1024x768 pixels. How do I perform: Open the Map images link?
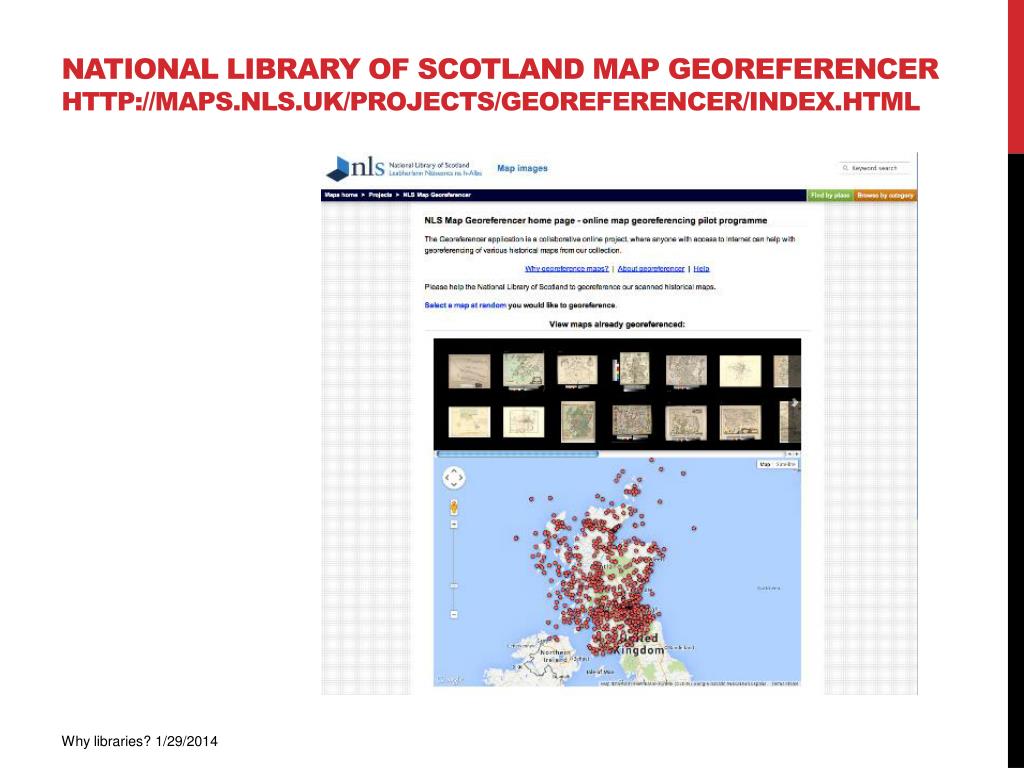[522, 168]
